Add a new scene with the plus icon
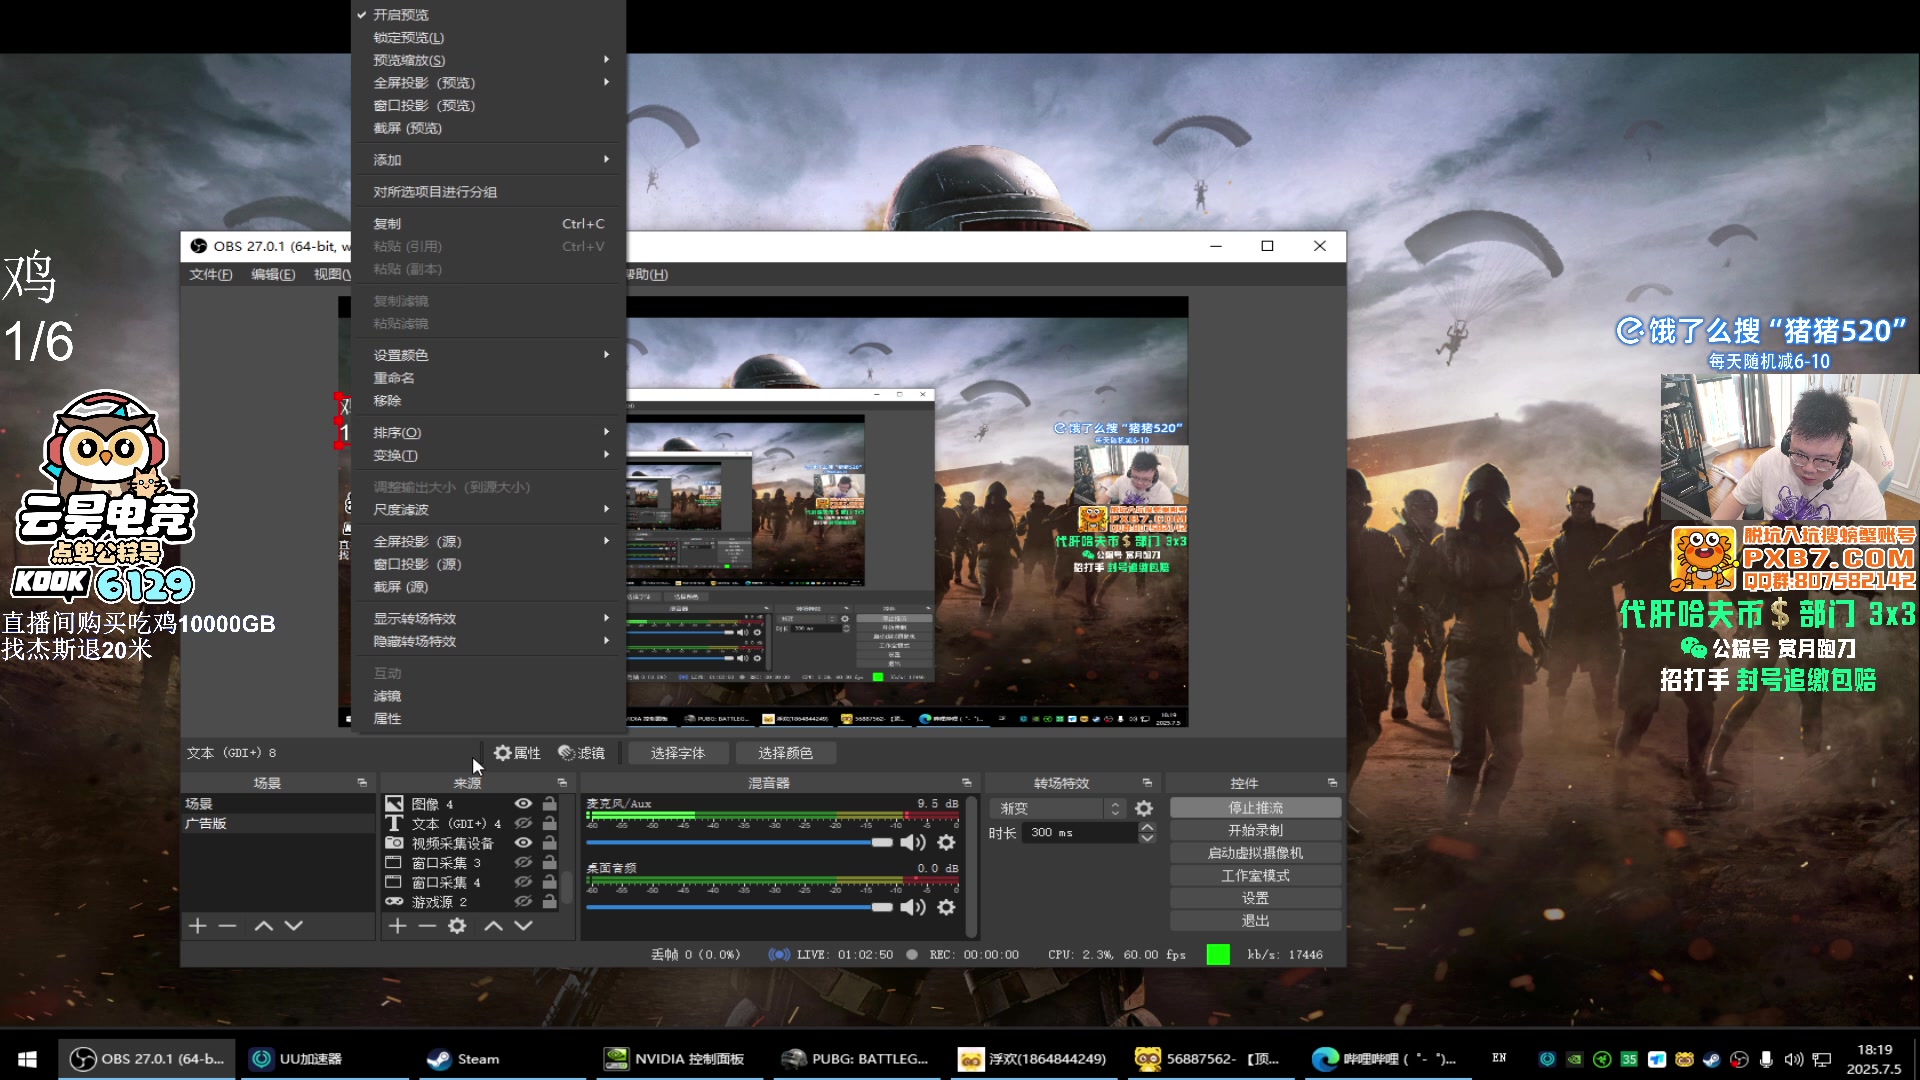This screenshot has height=1080, width=1920. [197, 926]
